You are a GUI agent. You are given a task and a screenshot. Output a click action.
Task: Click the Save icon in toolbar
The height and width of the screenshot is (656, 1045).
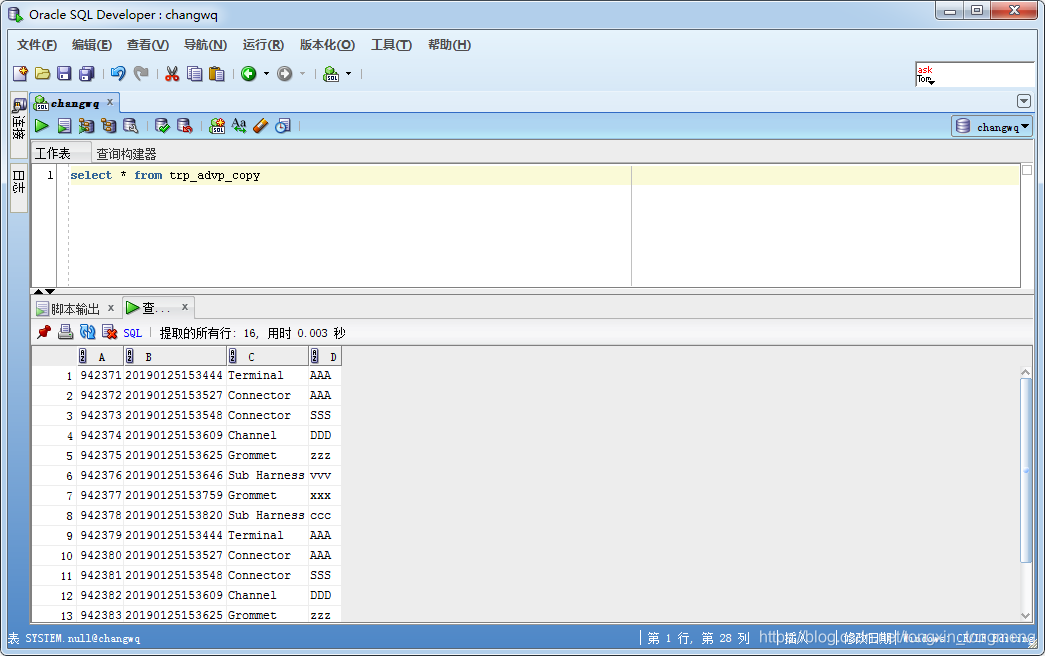click(64, 73)
